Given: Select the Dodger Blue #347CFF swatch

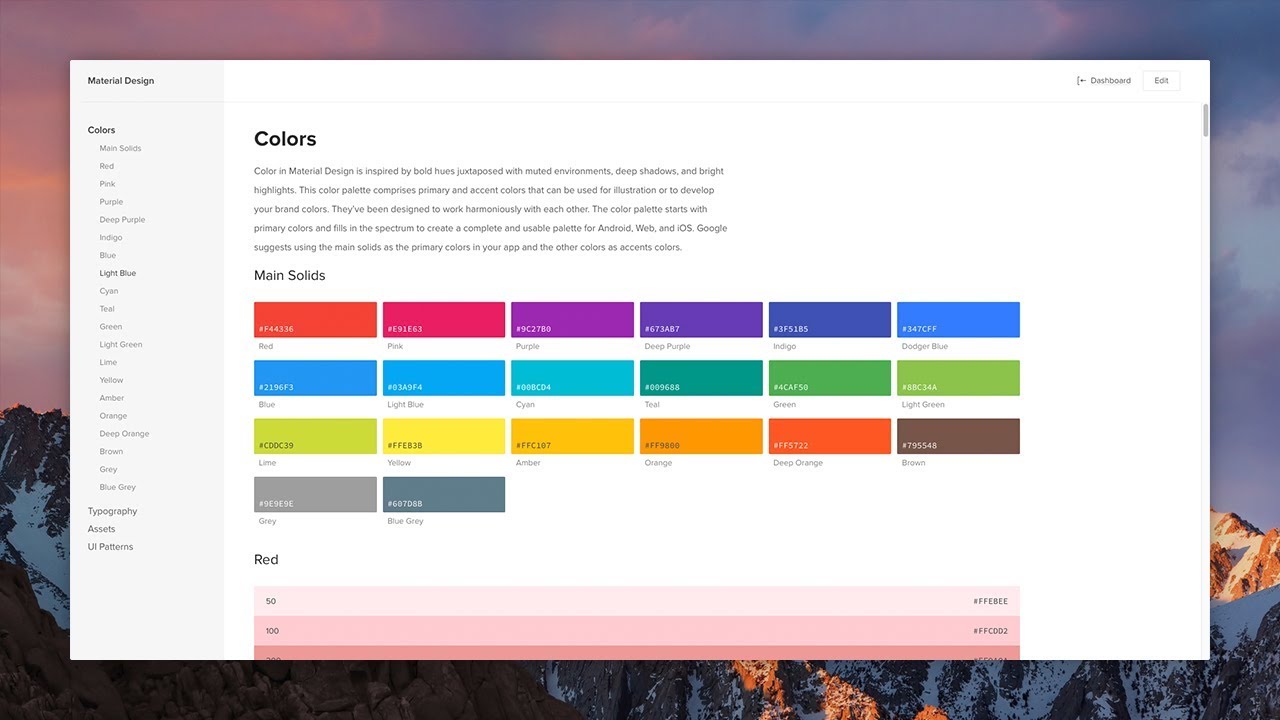Looking at the screenshot, I should 958,320.
